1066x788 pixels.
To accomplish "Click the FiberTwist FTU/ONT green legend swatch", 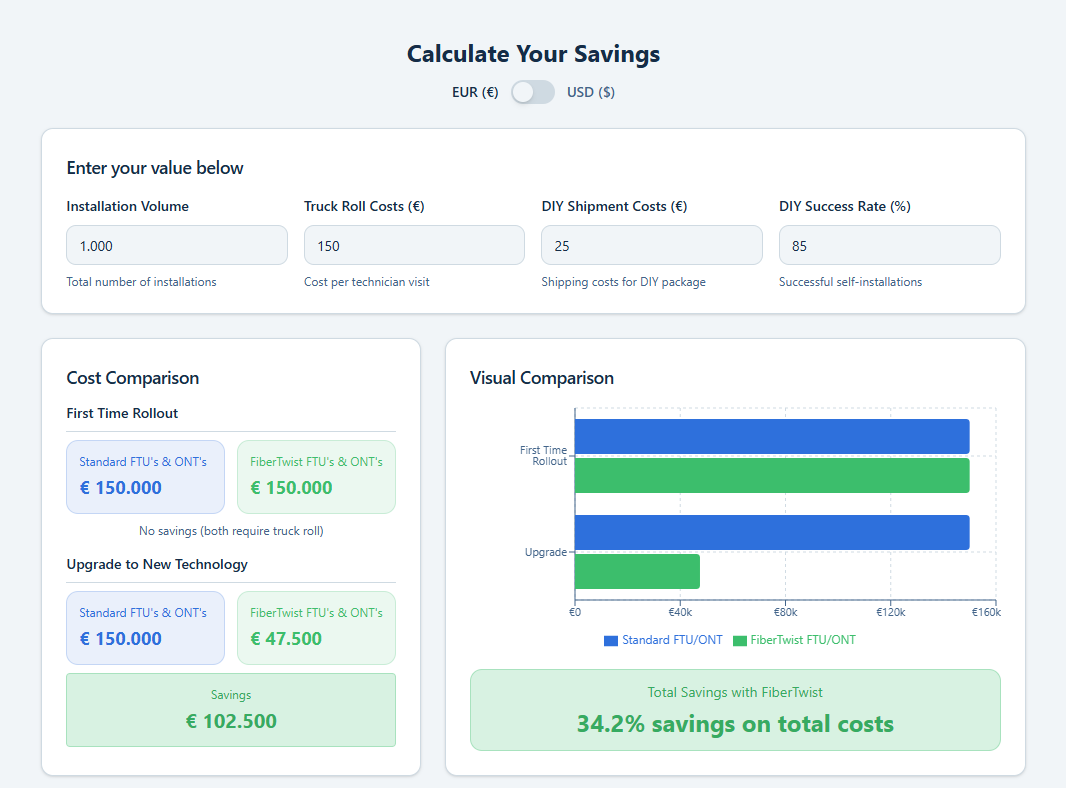I will (x=740, y=640).
